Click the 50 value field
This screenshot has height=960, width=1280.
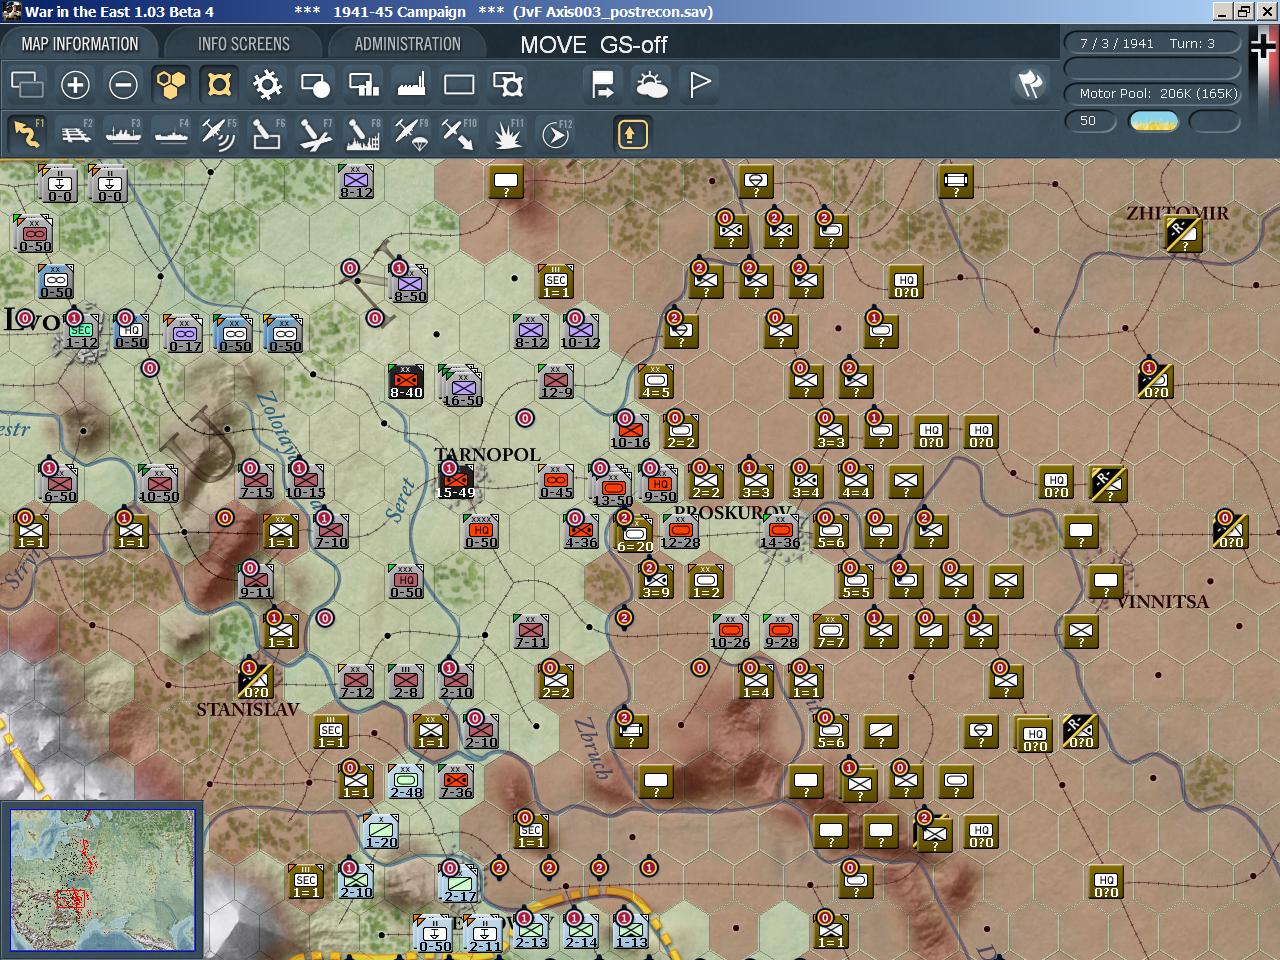pos(1089,121)
